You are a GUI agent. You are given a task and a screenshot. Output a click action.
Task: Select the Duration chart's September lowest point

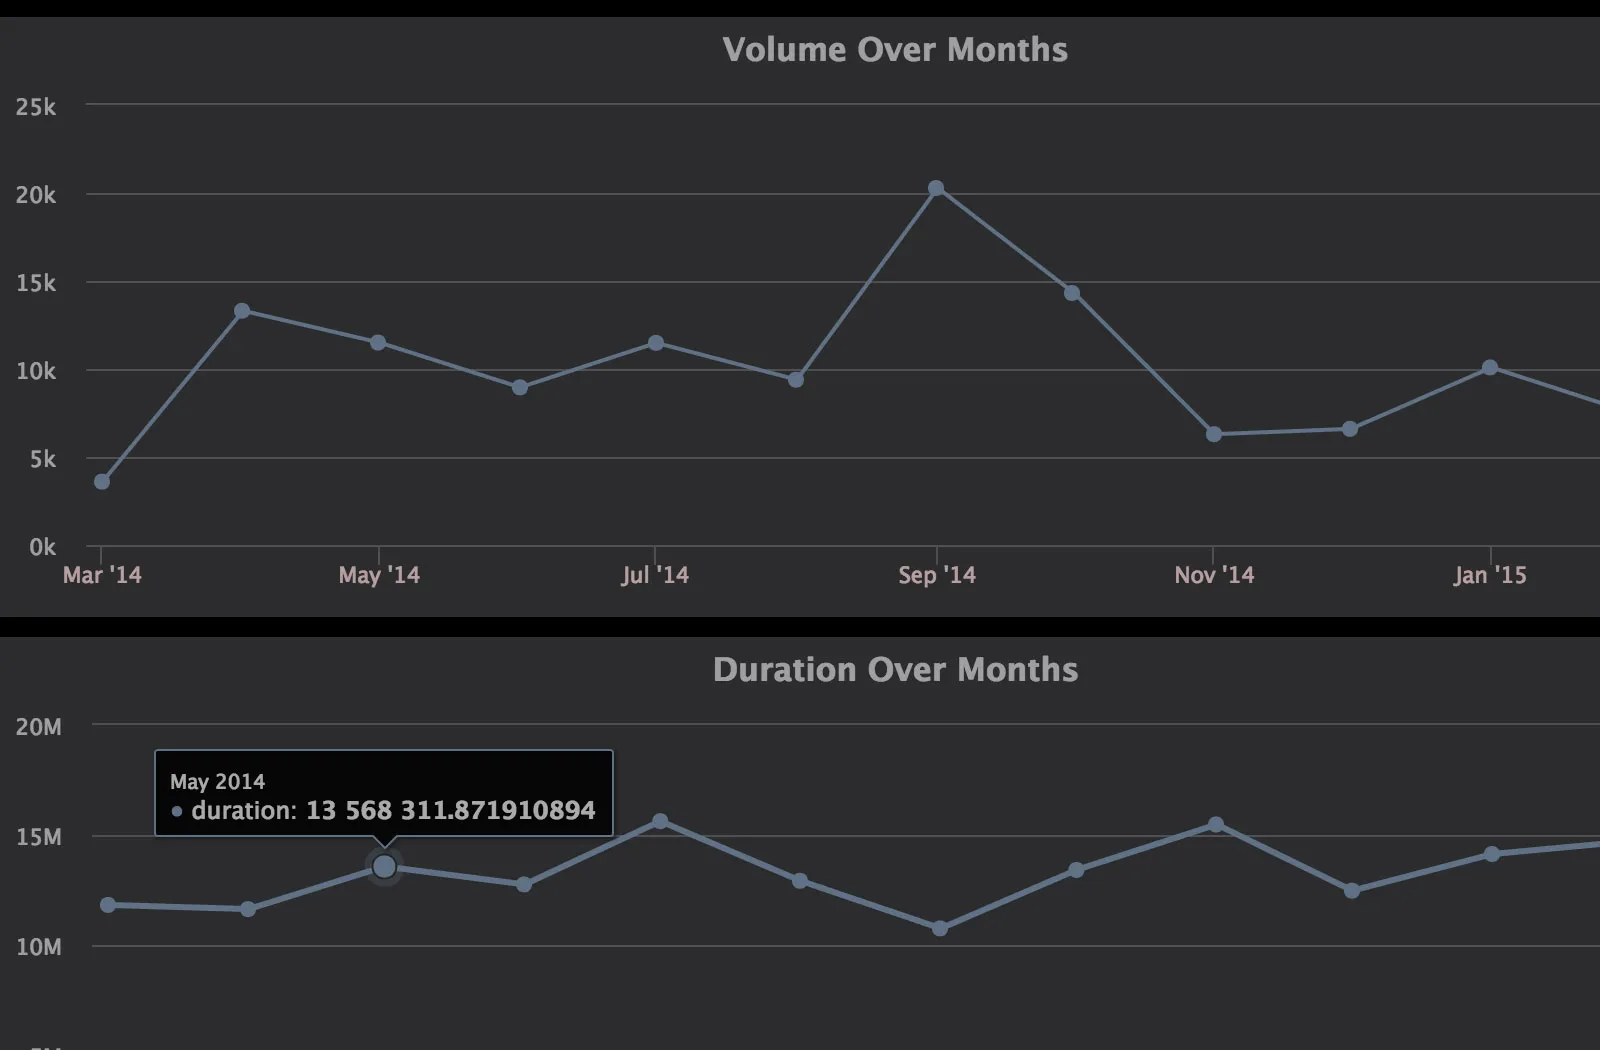940,928
